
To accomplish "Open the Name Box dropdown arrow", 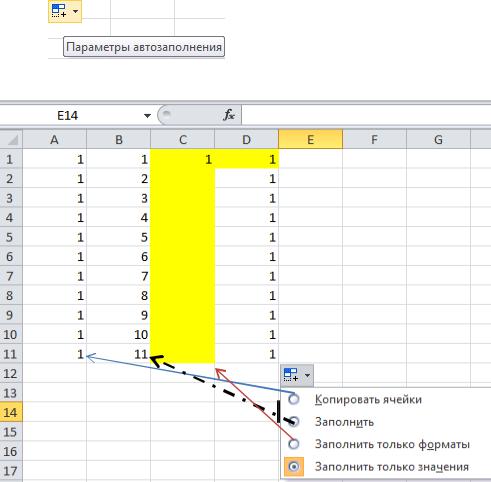I will [x=147, y=116].
